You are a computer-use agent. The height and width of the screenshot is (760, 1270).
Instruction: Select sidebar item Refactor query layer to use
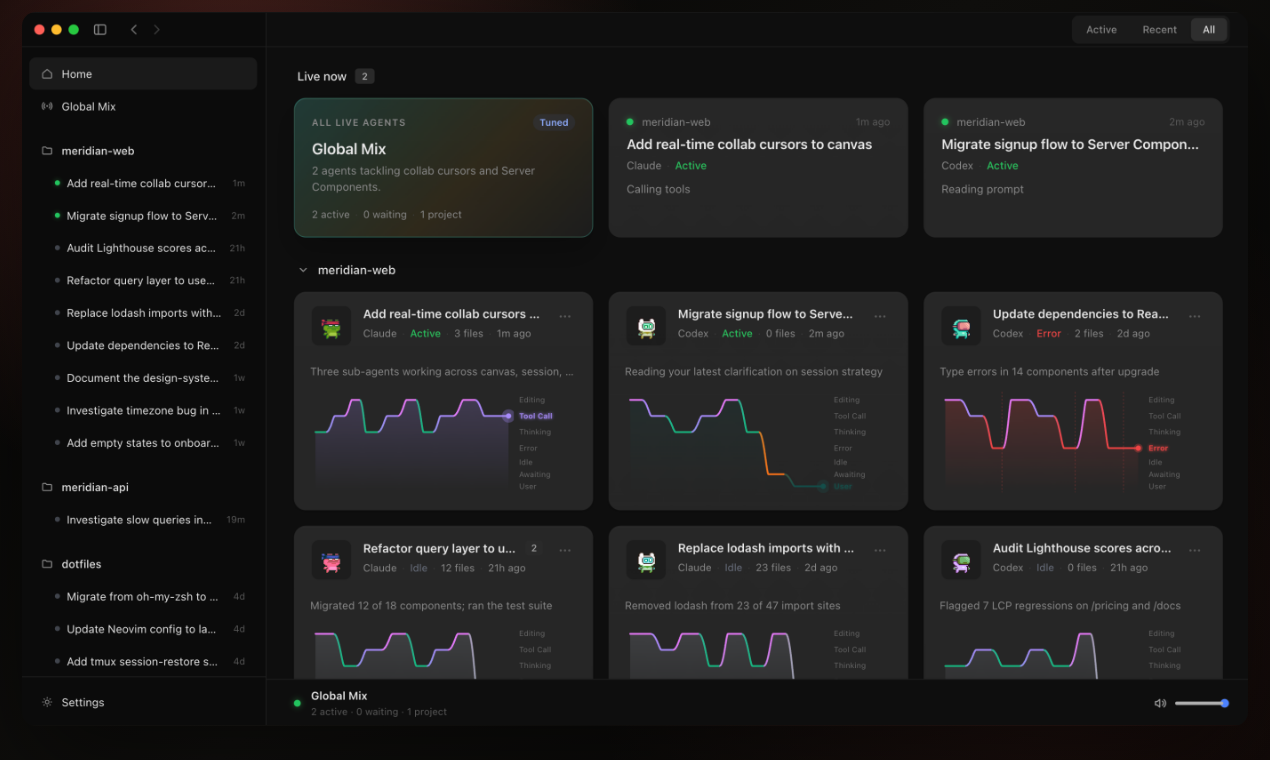143,280
